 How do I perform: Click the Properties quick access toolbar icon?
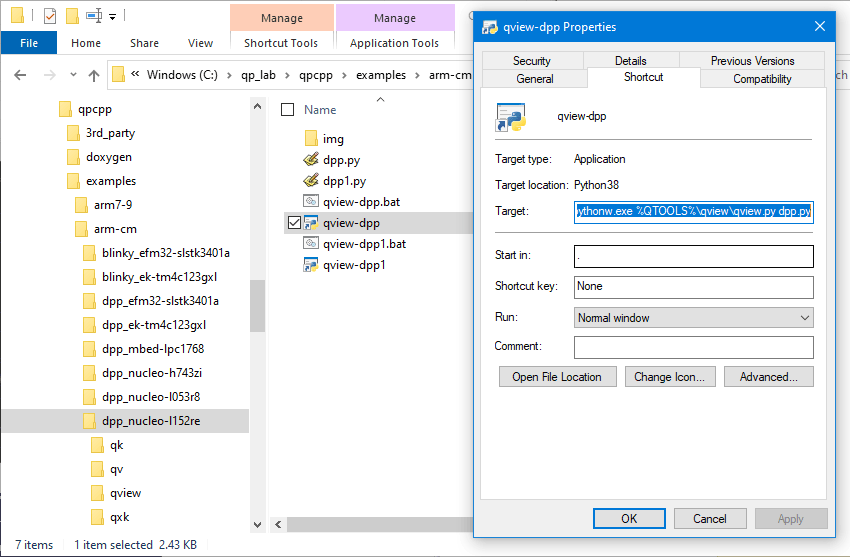[x=50, y=16]
